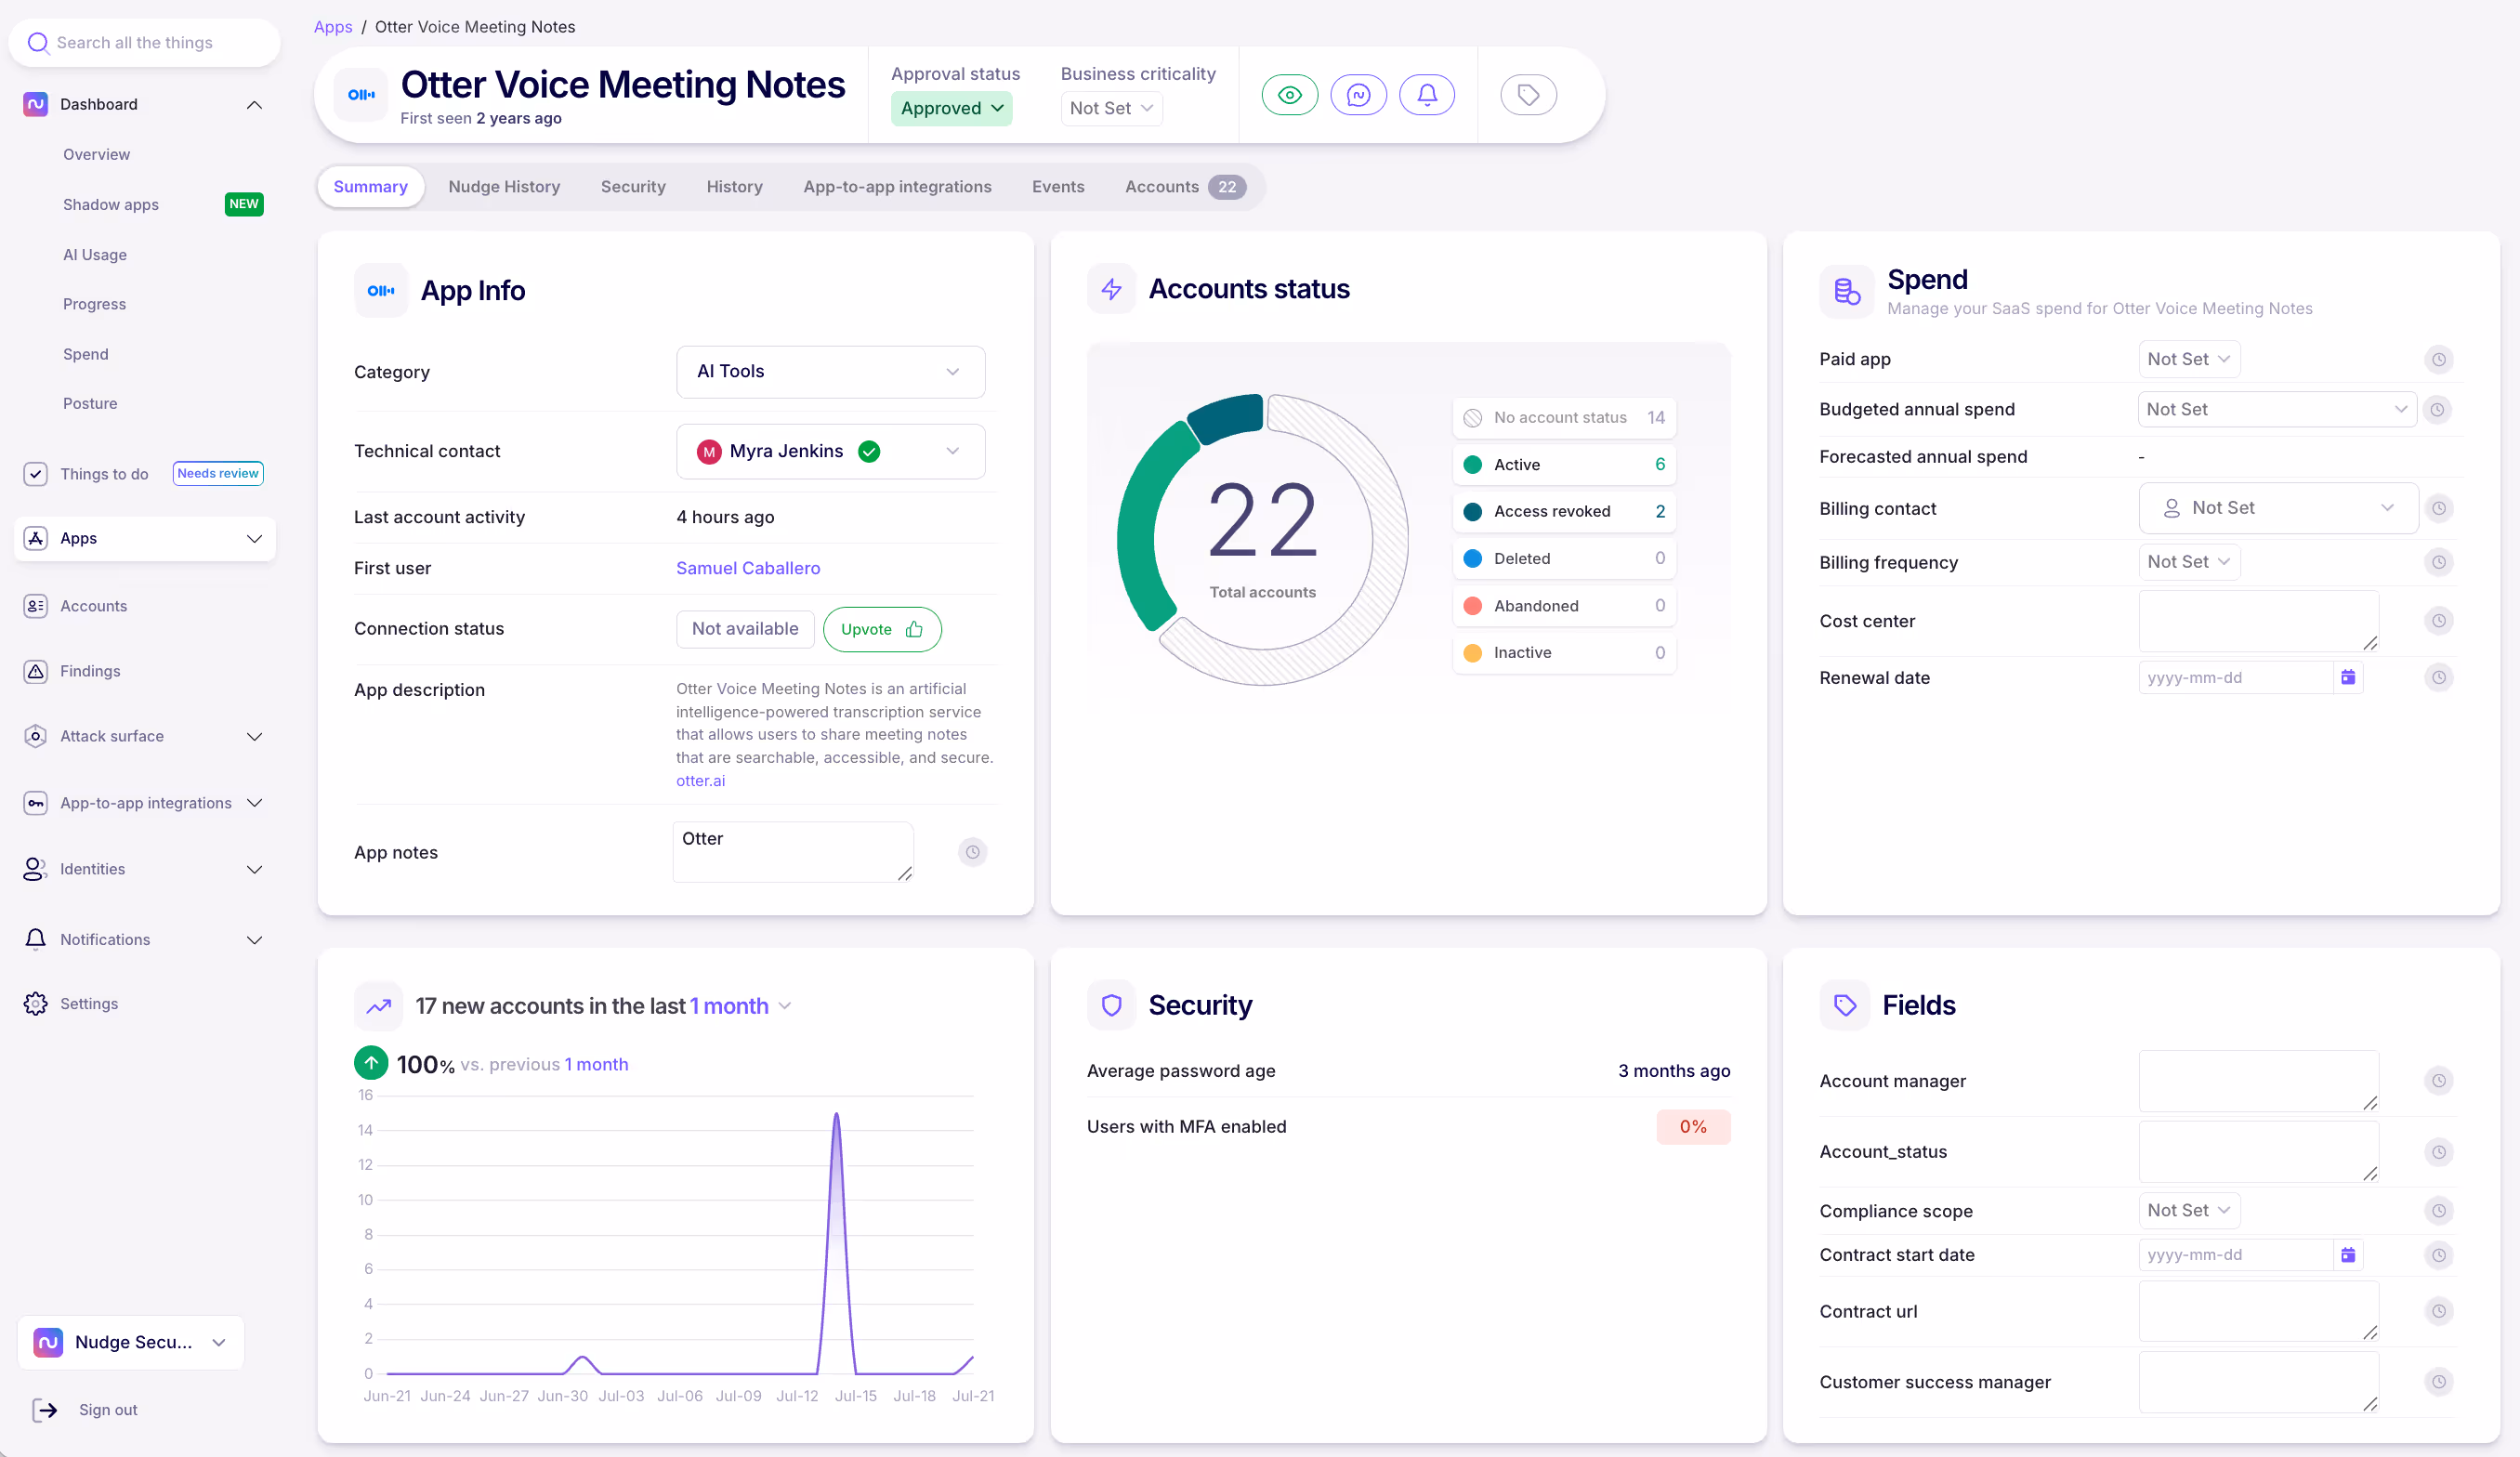Switch to the Events tab
Screen dimensions: 2520x1457
[x=1058, y=187]
